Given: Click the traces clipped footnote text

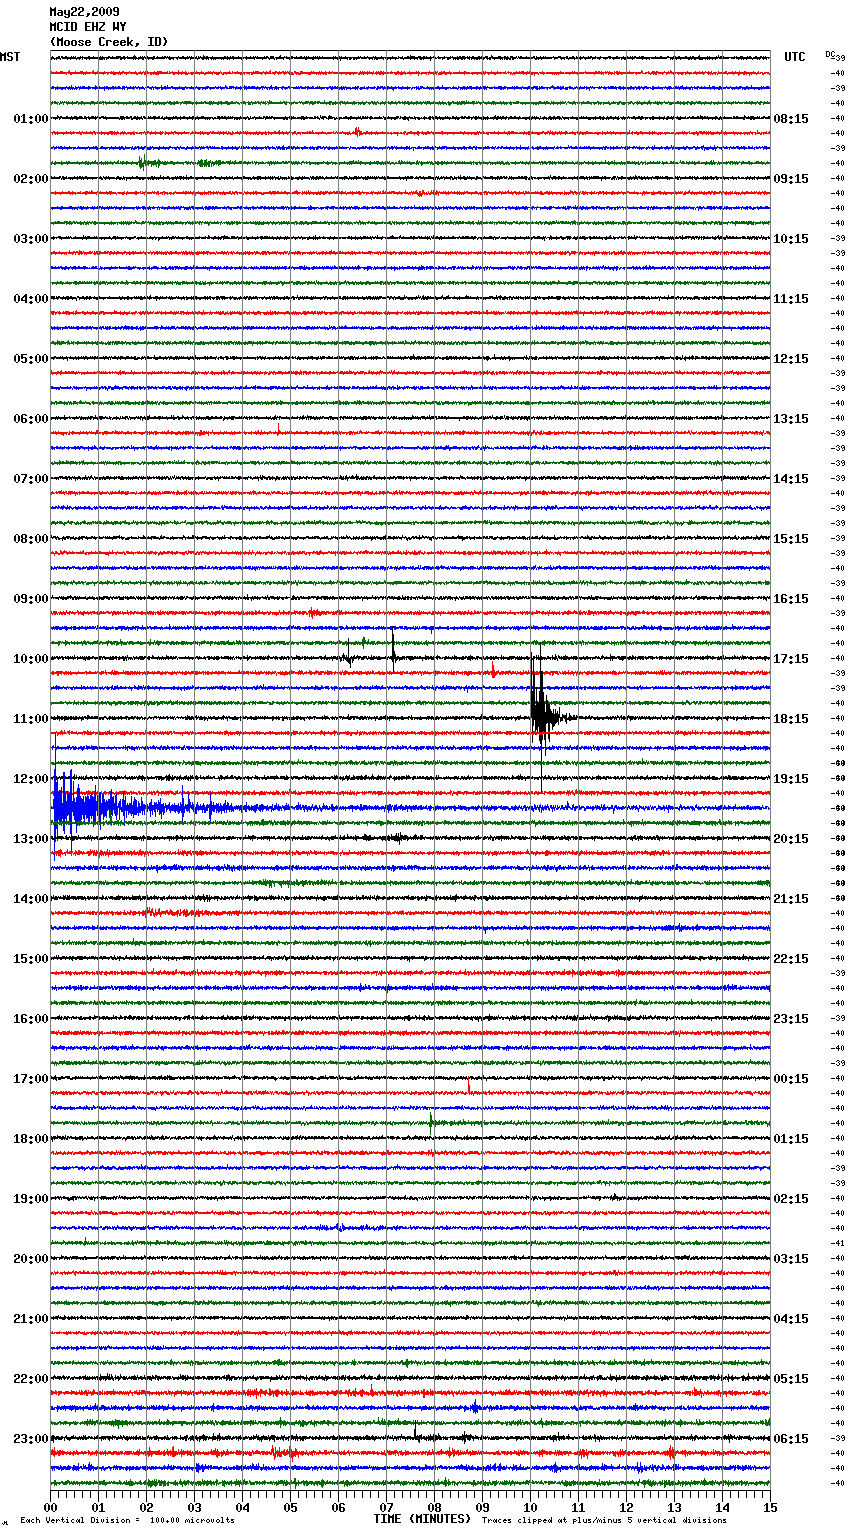Looking at the screenshot, I should pyautogui.click(x=604, y=1521).
